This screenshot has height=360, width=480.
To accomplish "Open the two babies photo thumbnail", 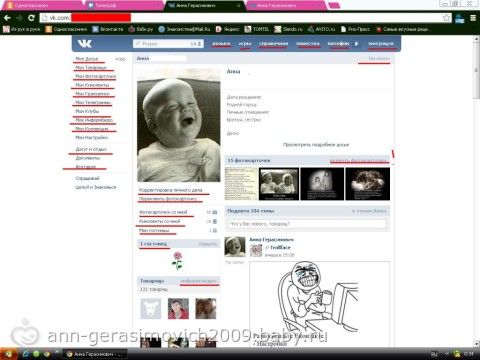I will coord(279,184).
